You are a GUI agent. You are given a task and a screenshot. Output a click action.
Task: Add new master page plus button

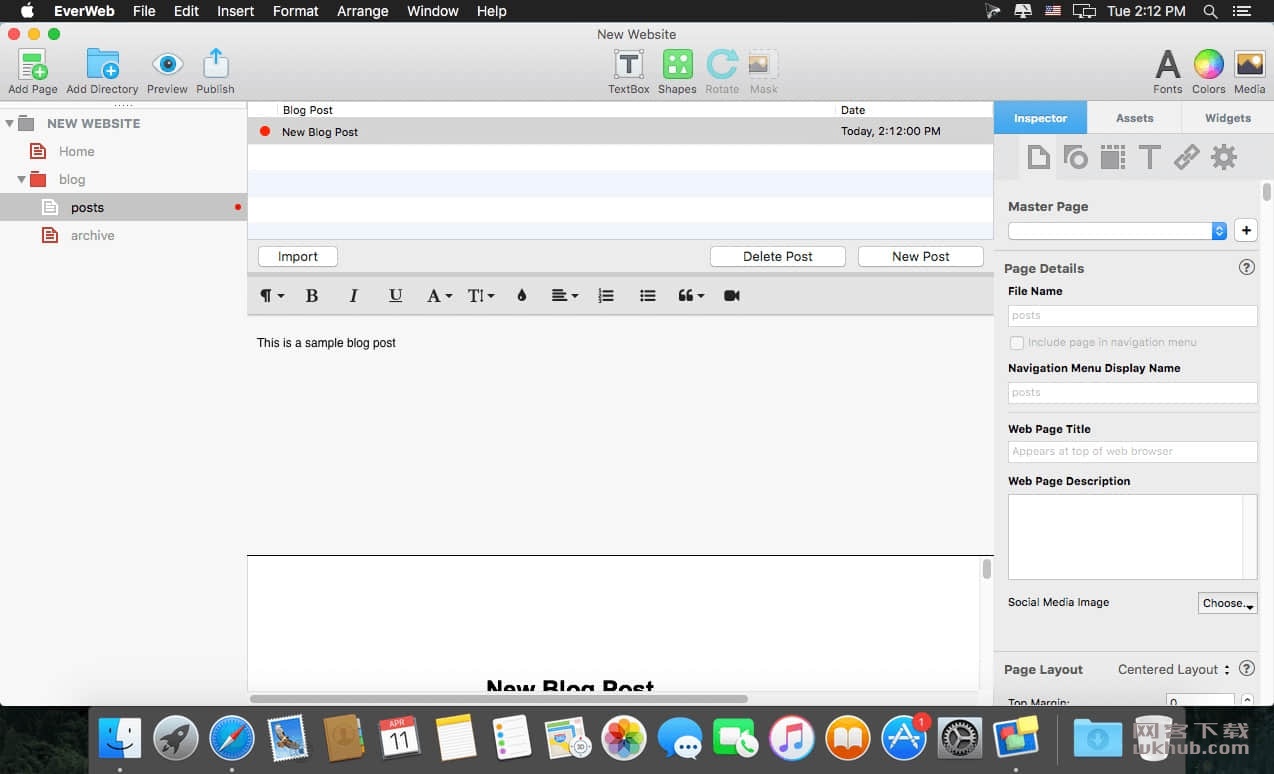coord(1246,231)
